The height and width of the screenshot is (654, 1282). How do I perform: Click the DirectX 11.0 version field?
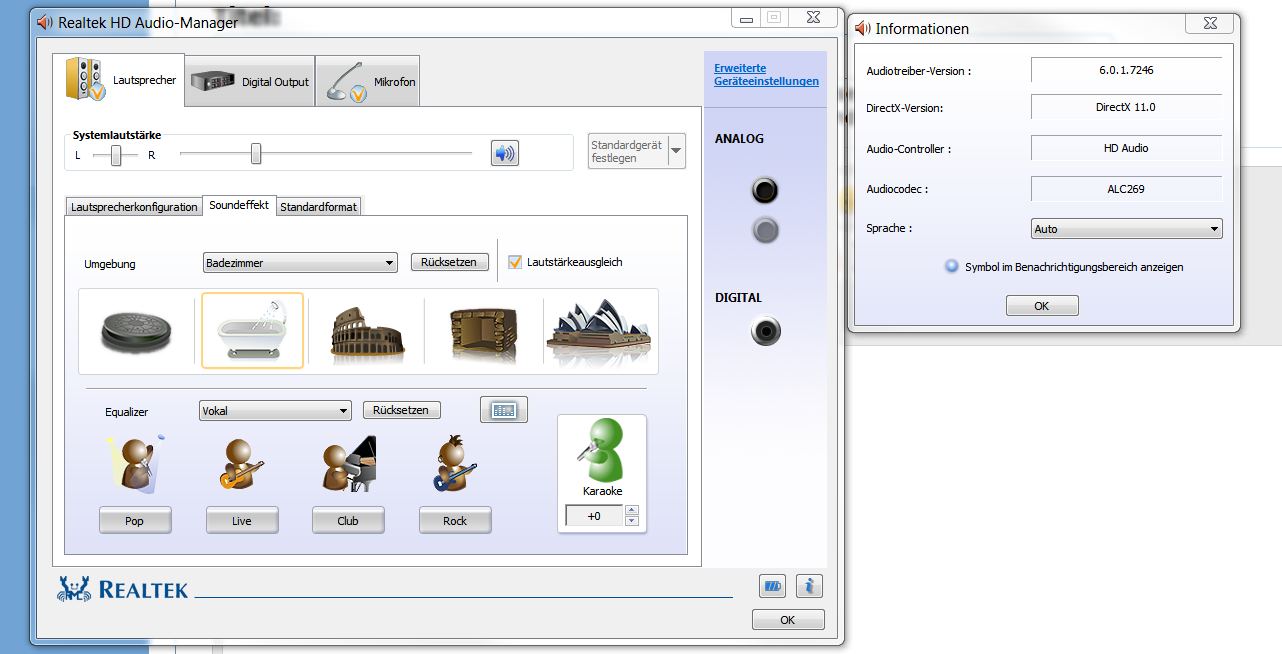pos(1126,107)
